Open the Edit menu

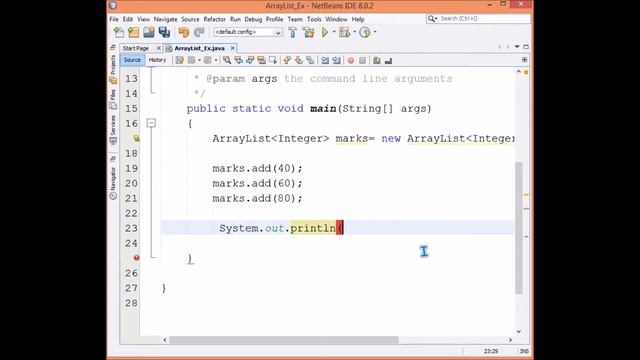click(x=128, y=19)
